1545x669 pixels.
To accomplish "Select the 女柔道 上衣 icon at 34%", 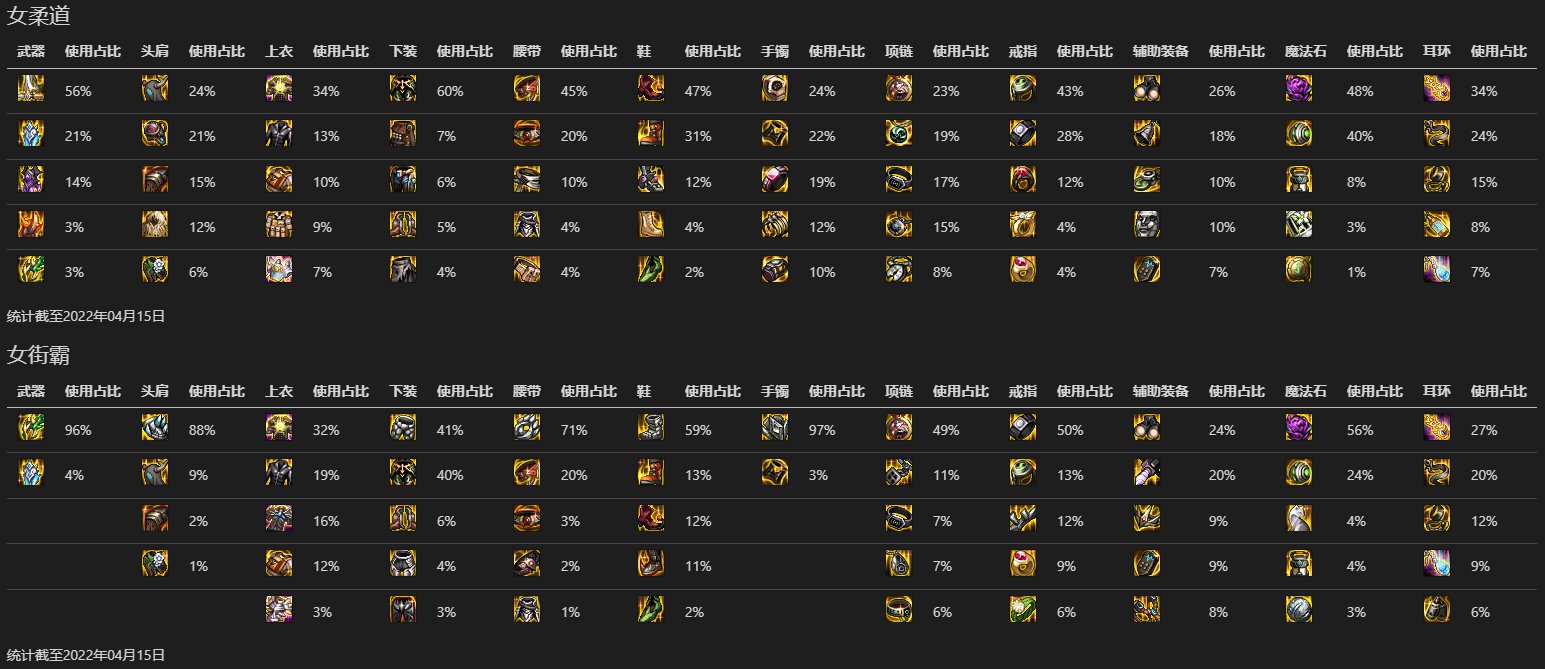I will click(279, 89).
